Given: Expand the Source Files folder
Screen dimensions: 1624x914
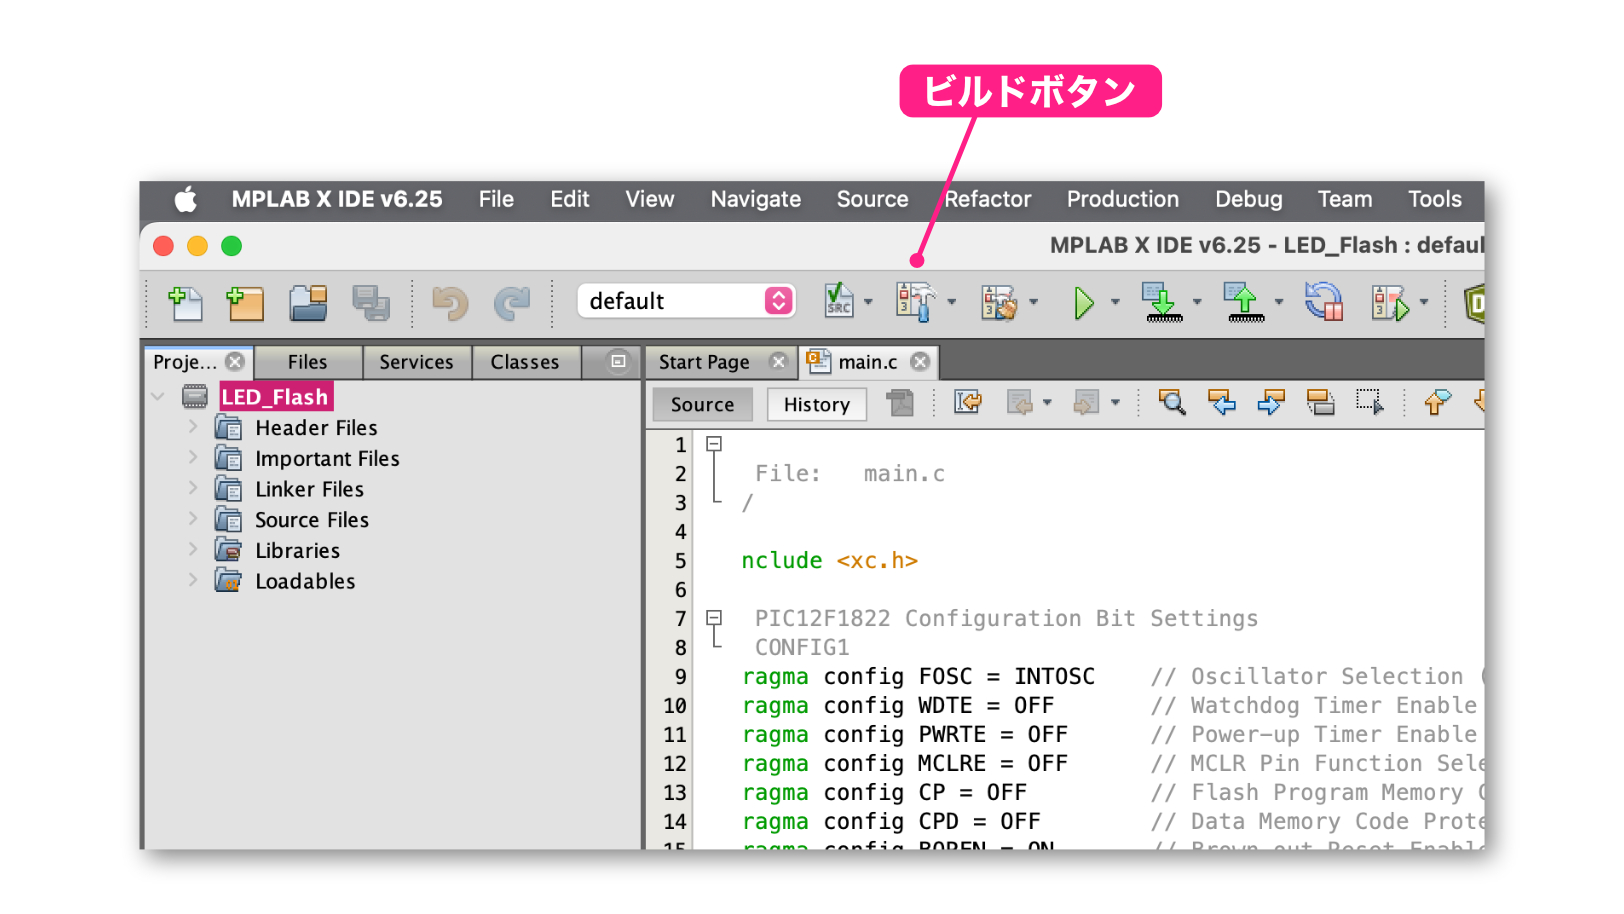Looking at the screenshot, I should click(x=193, y=519).
